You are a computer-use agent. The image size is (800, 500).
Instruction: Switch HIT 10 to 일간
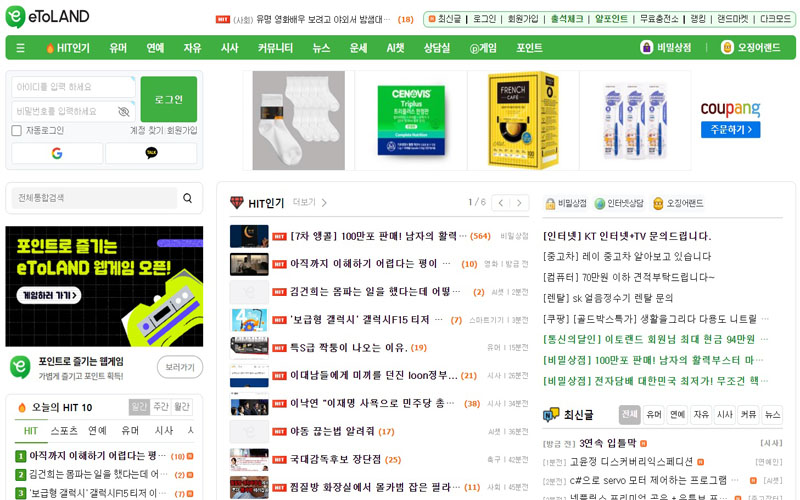click(139, 407)
